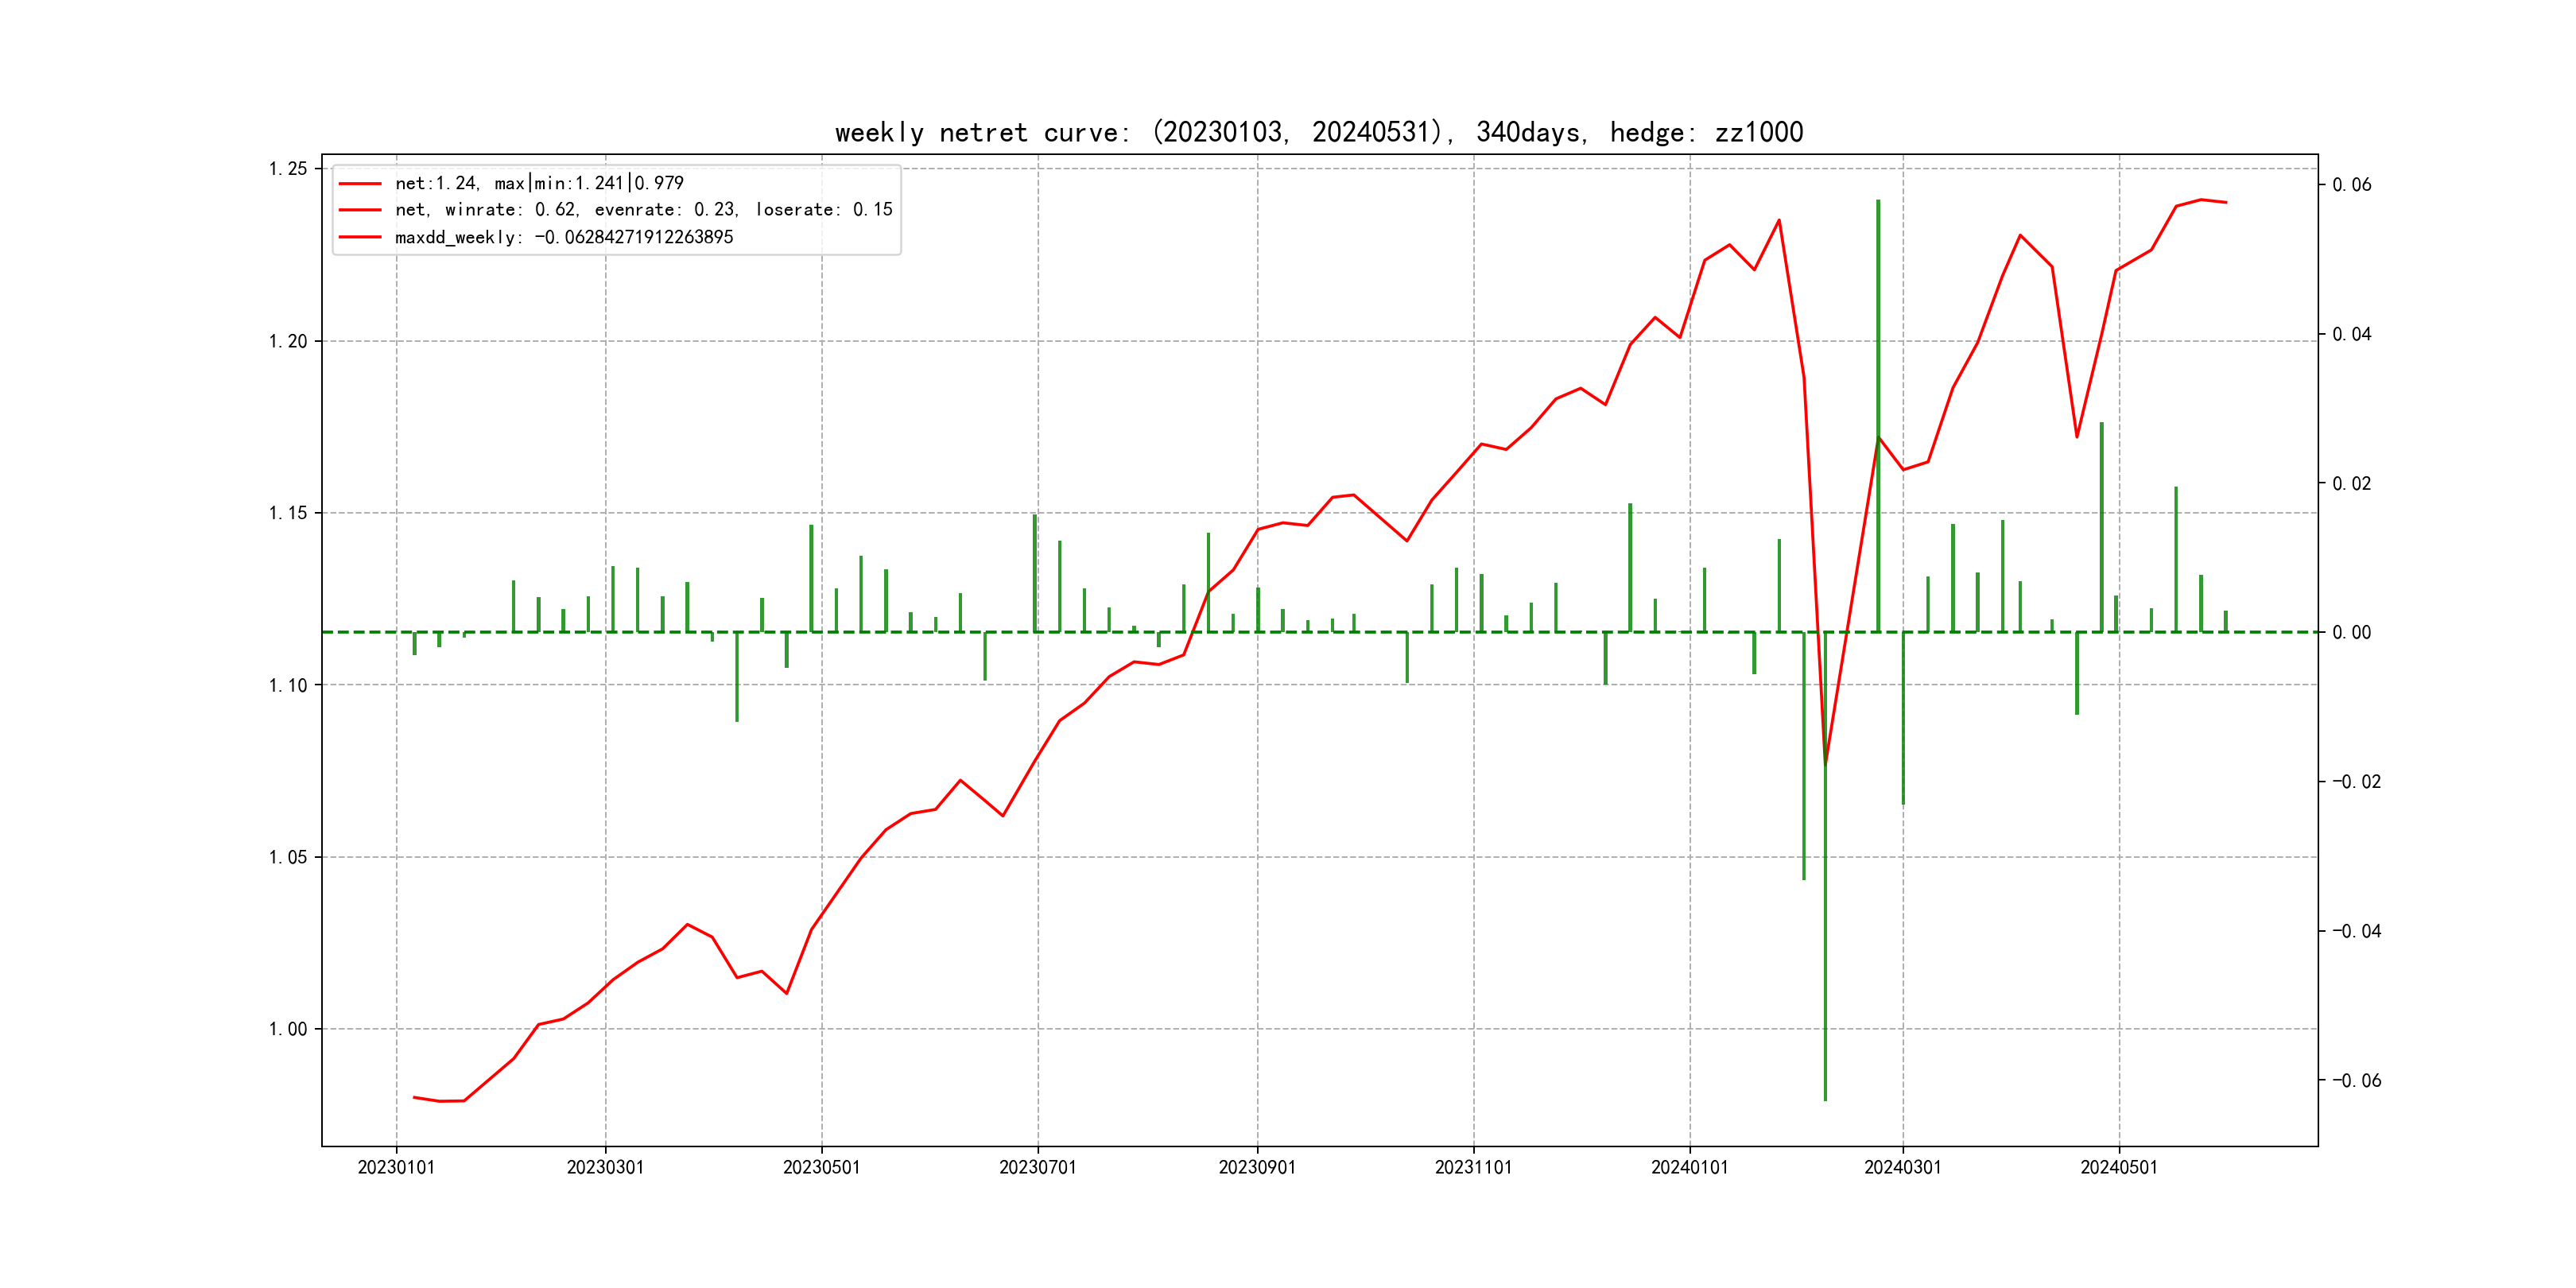
Task: Click the 0.06 right axis tick label
Action: point(2351,185)
